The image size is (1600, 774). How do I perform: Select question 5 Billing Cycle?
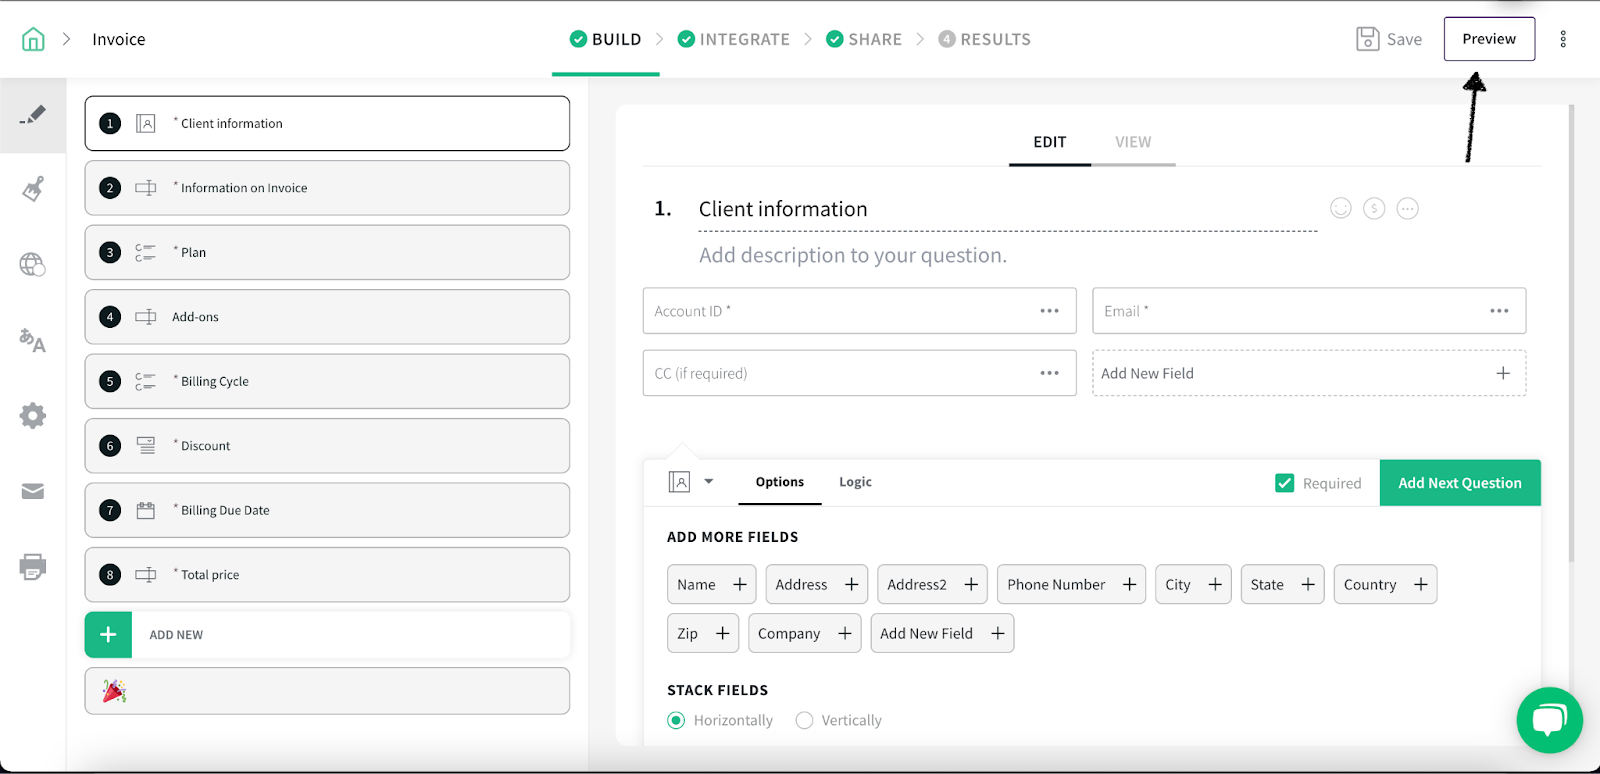point(327,381)
